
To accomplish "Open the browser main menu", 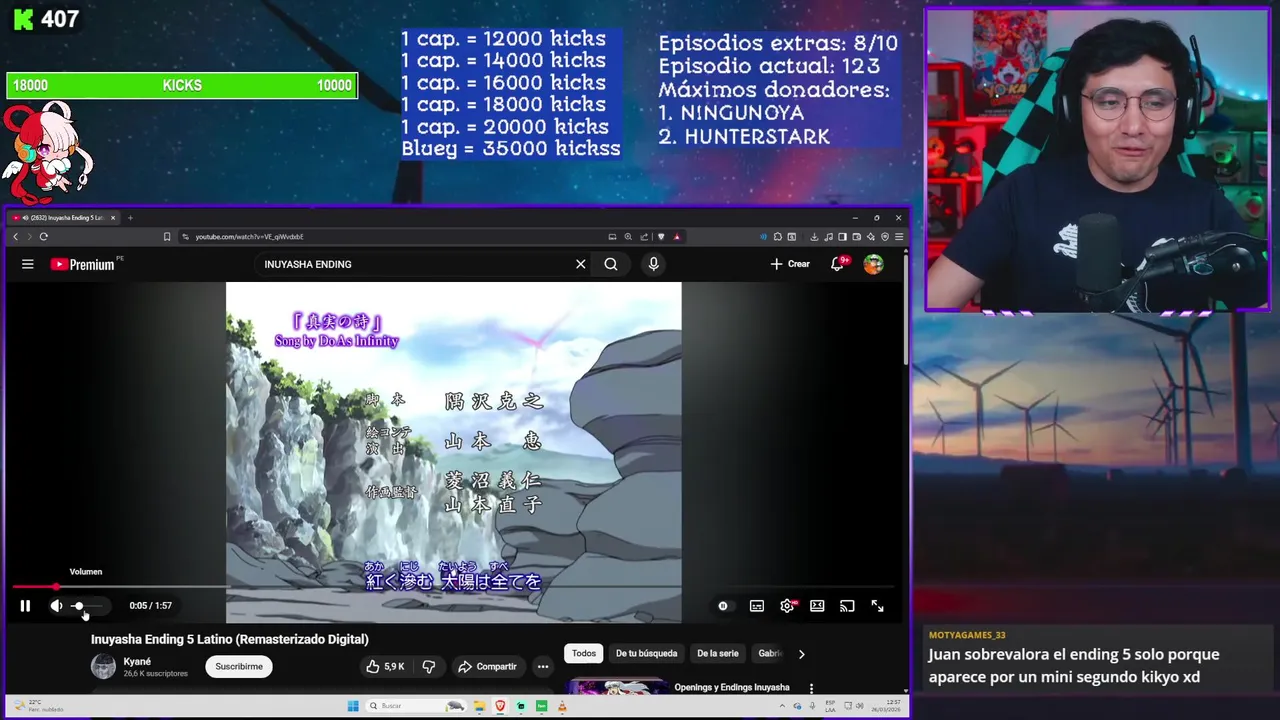I will tap(899, 237).
